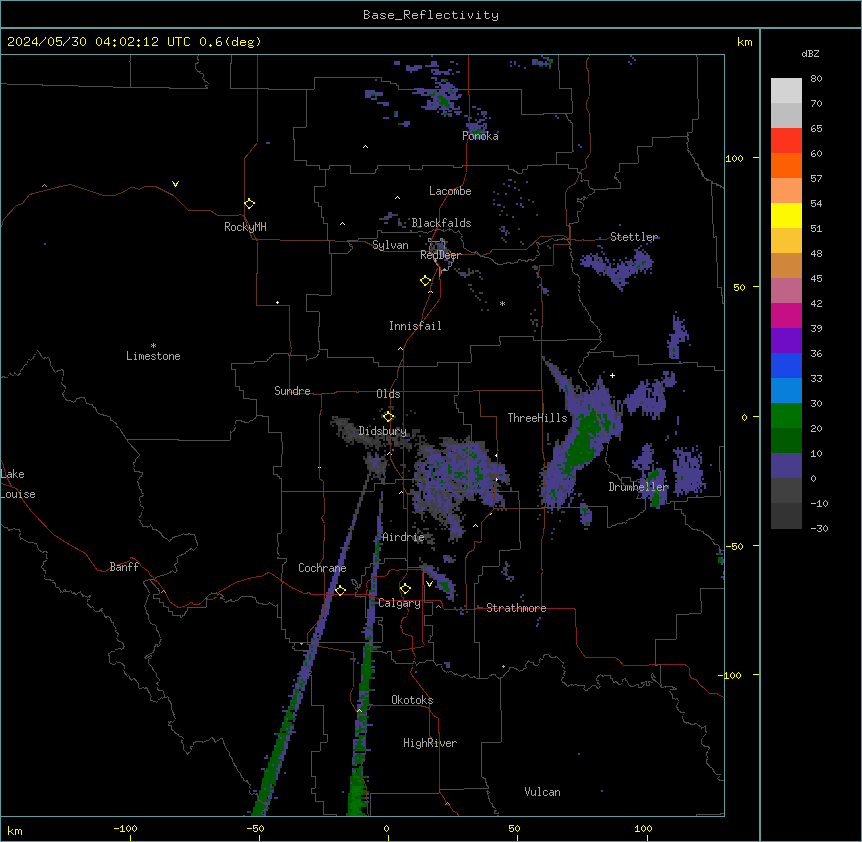Click the Okotoks city label
The image size is (862, 842).
(x=412, y=700)
